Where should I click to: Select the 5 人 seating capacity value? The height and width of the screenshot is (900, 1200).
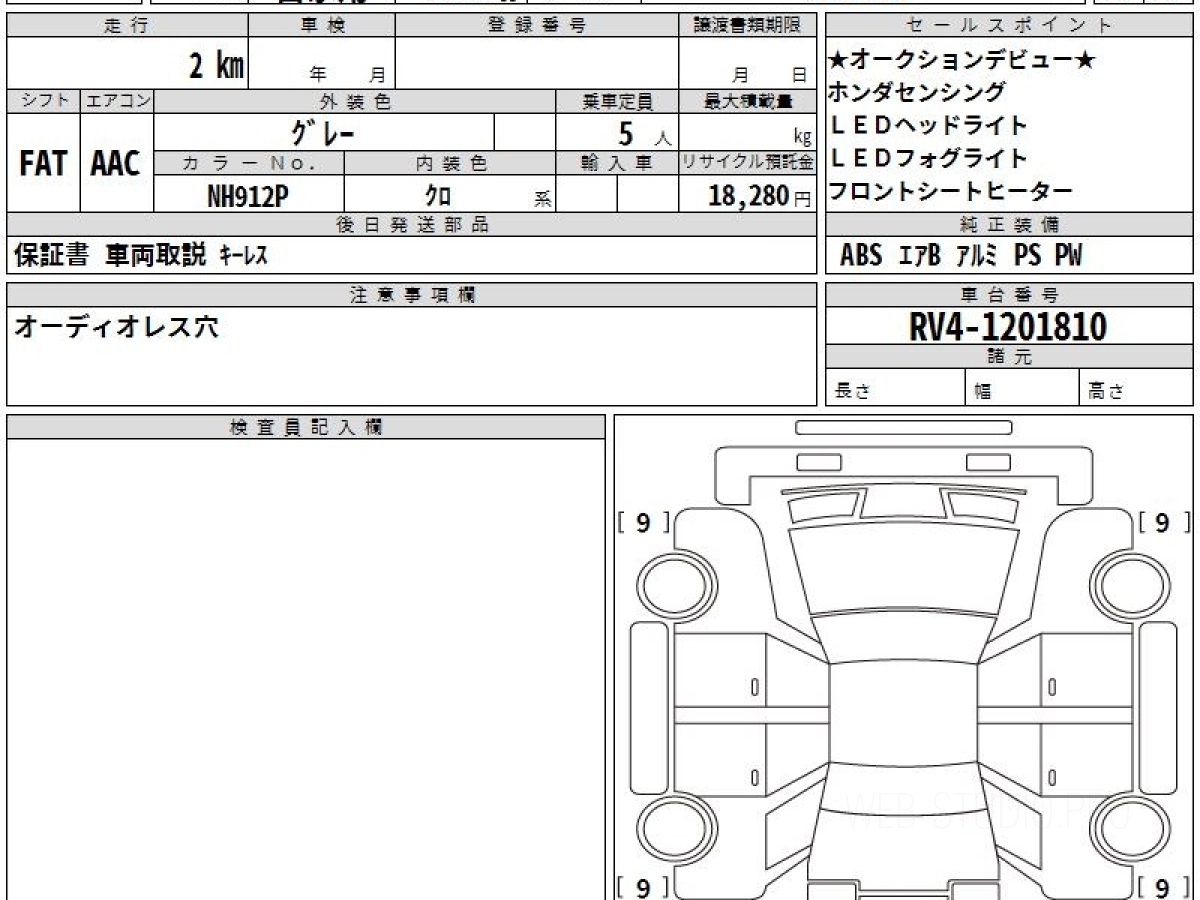pyautogui.click(x=645, y=133)
